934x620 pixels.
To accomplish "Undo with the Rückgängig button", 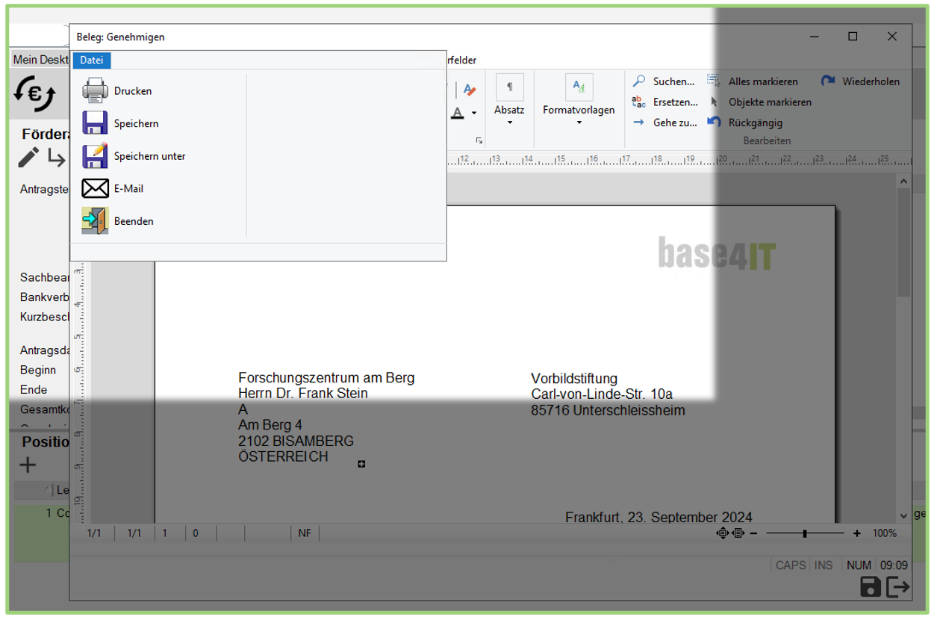I will coord(754,123).
